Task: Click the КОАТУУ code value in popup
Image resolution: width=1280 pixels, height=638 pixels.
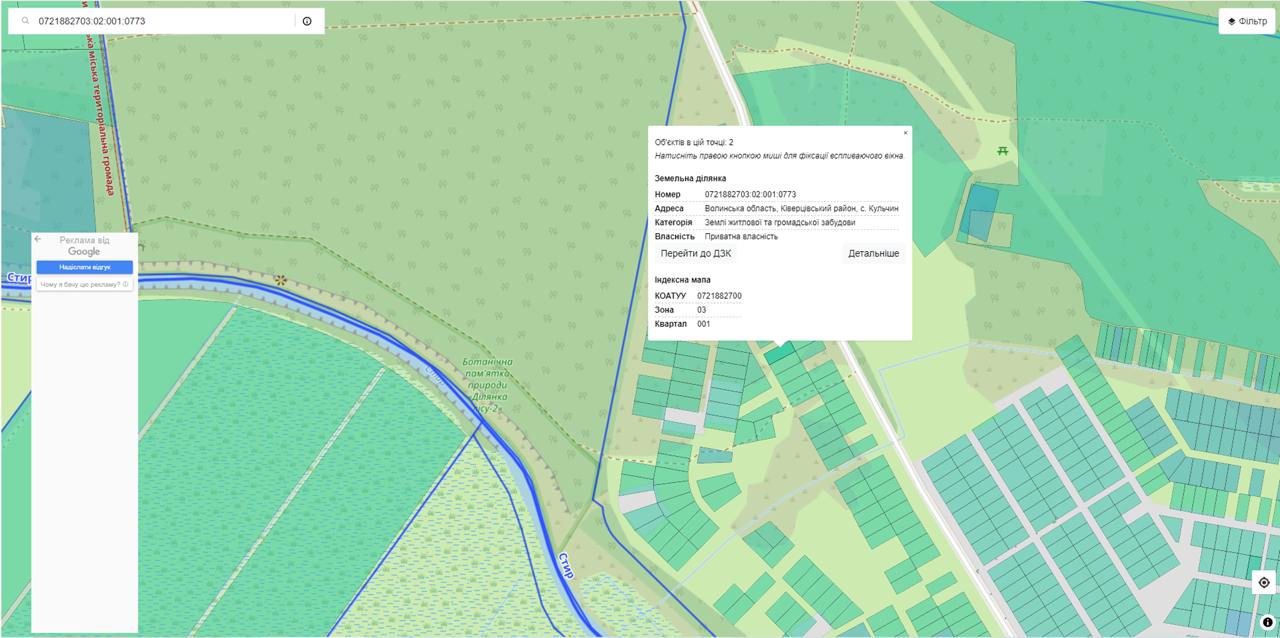Action: click(719, 296)
